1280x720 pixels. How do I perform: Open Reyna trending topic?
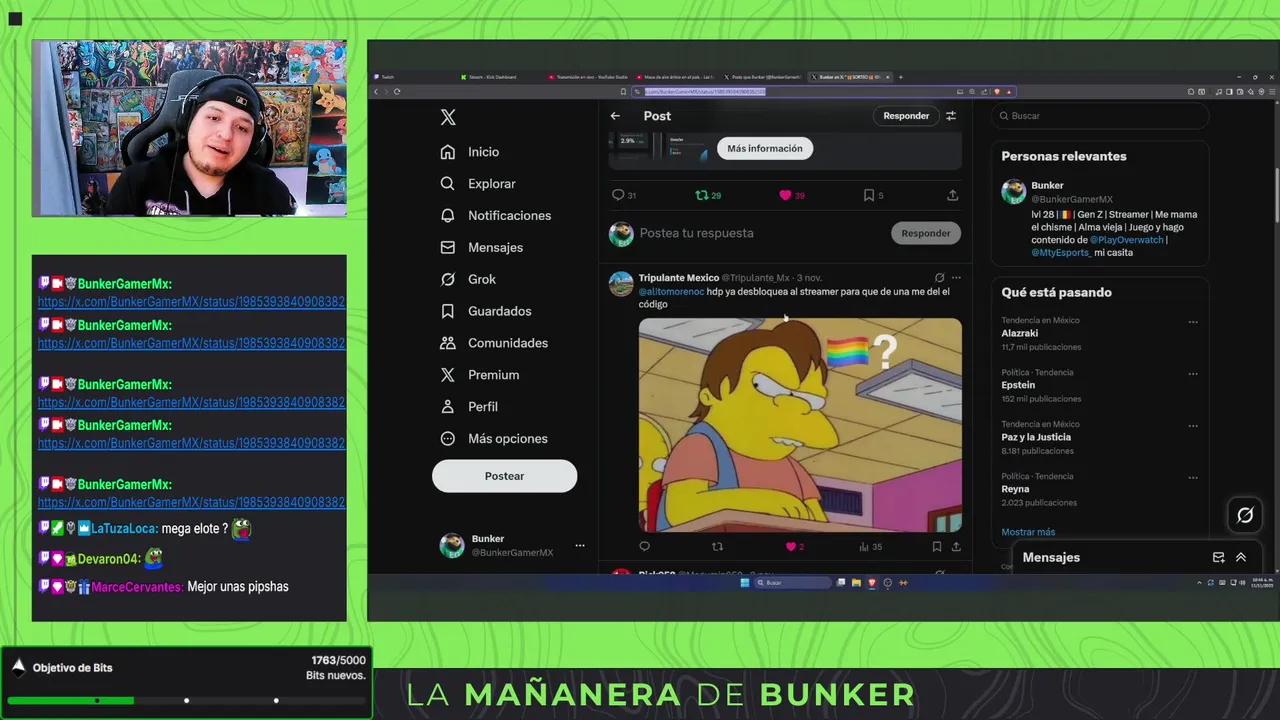point(1015,489)
